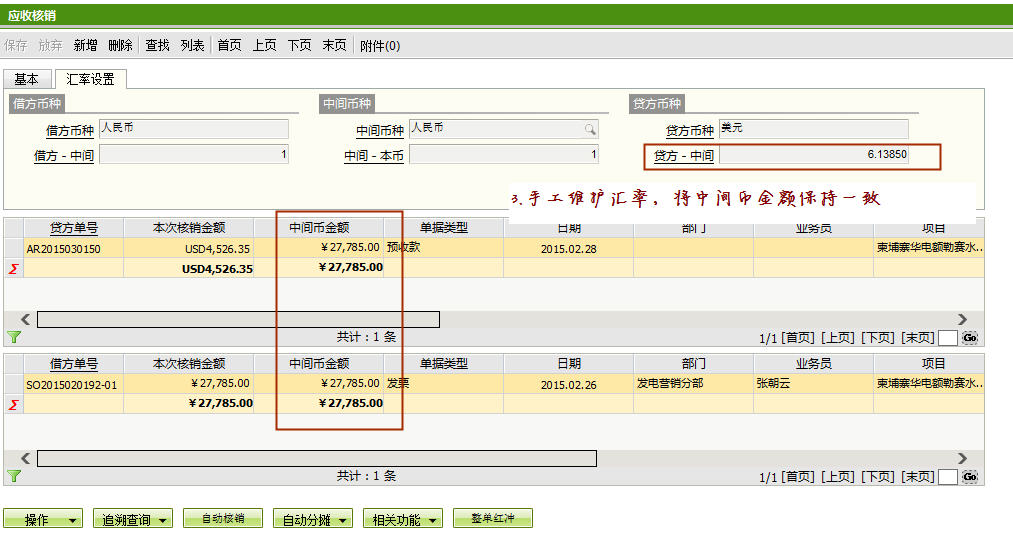Click [上页] in lower grid pager

[838, 477]
